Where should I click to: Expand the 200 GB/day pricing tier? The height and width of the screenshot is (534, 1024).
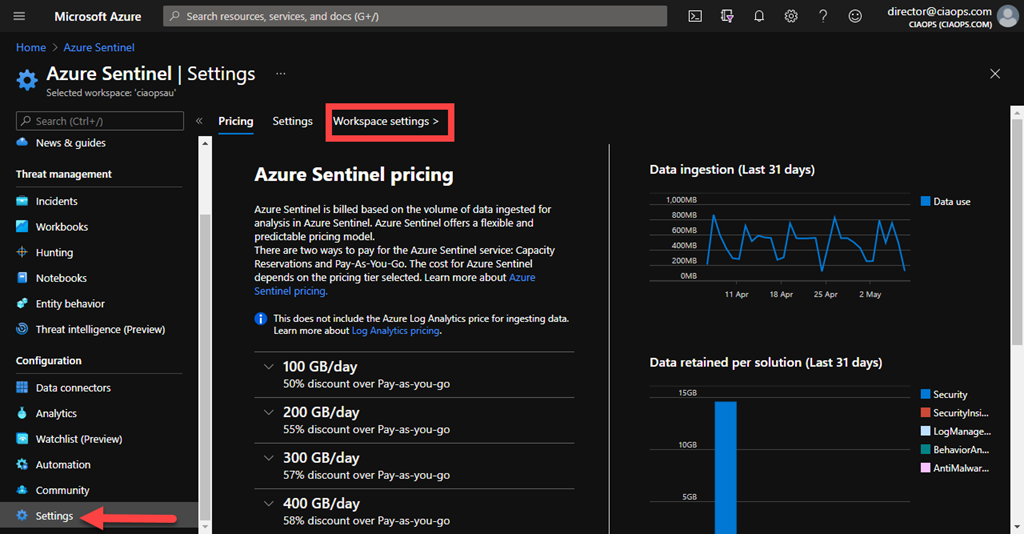pyautogui.click(x=268, y=412)
